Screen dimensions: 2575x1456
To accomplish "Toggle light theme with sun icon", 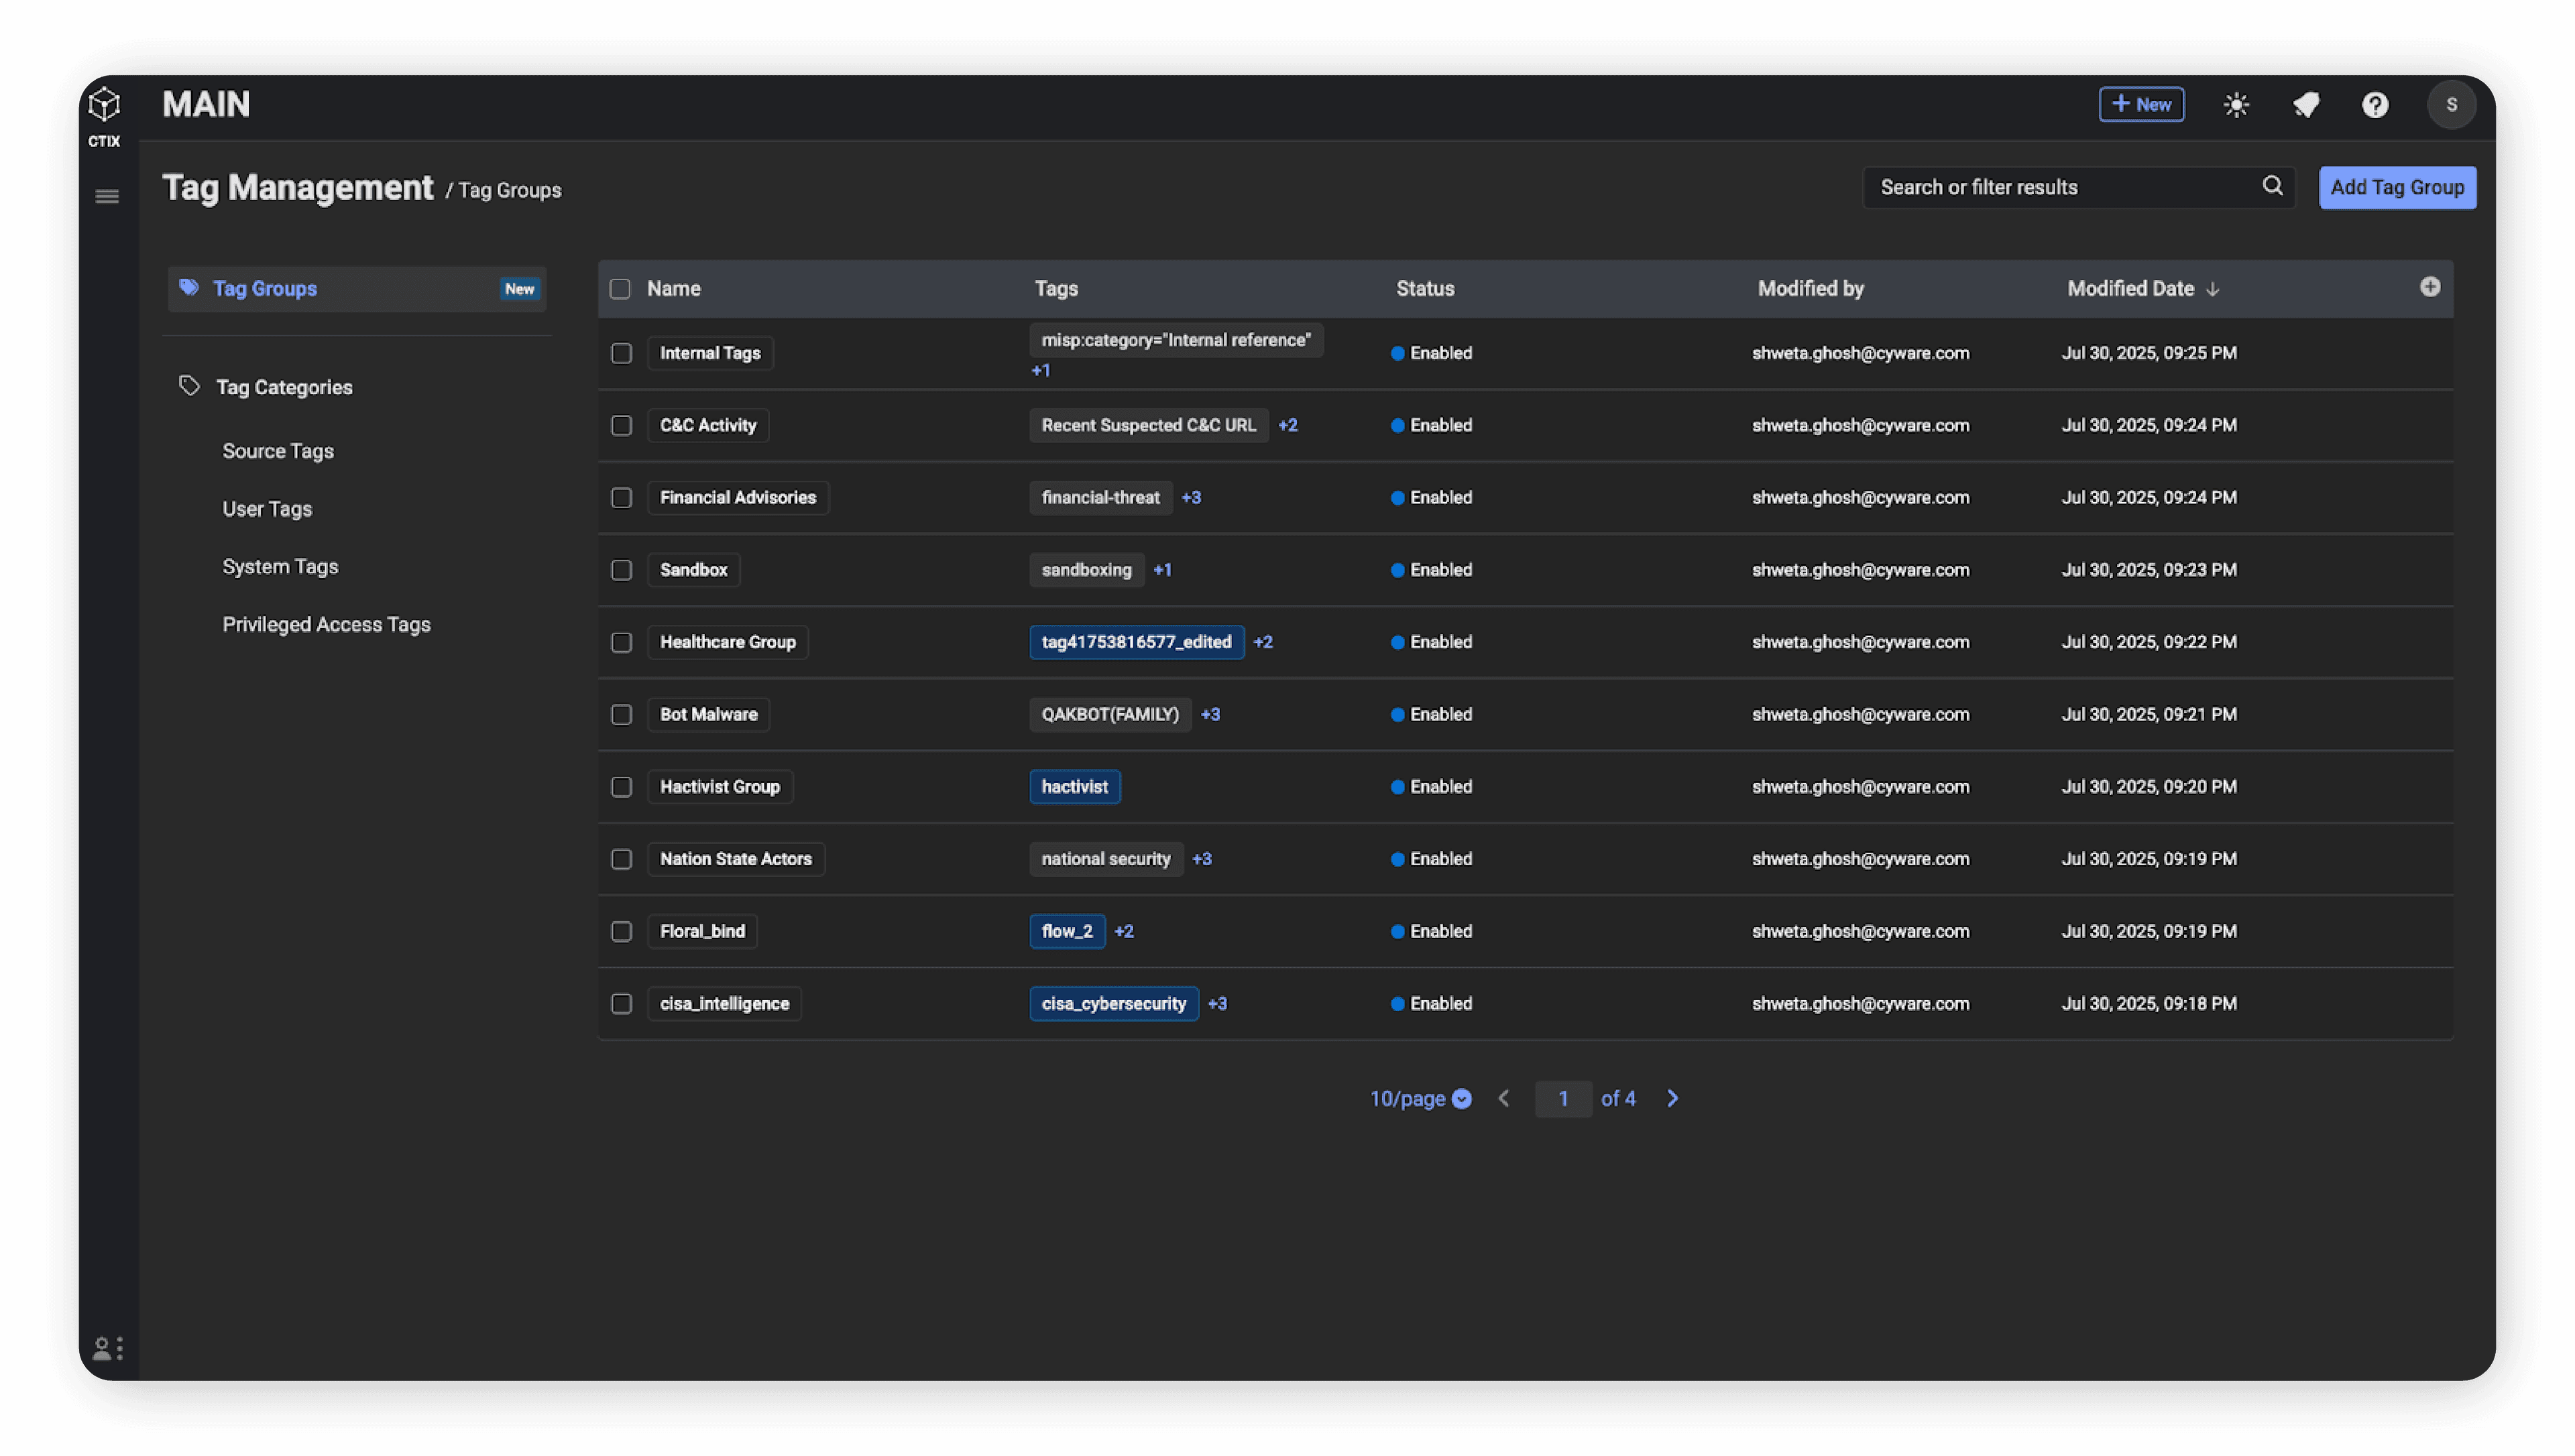I will [2236, 105].
